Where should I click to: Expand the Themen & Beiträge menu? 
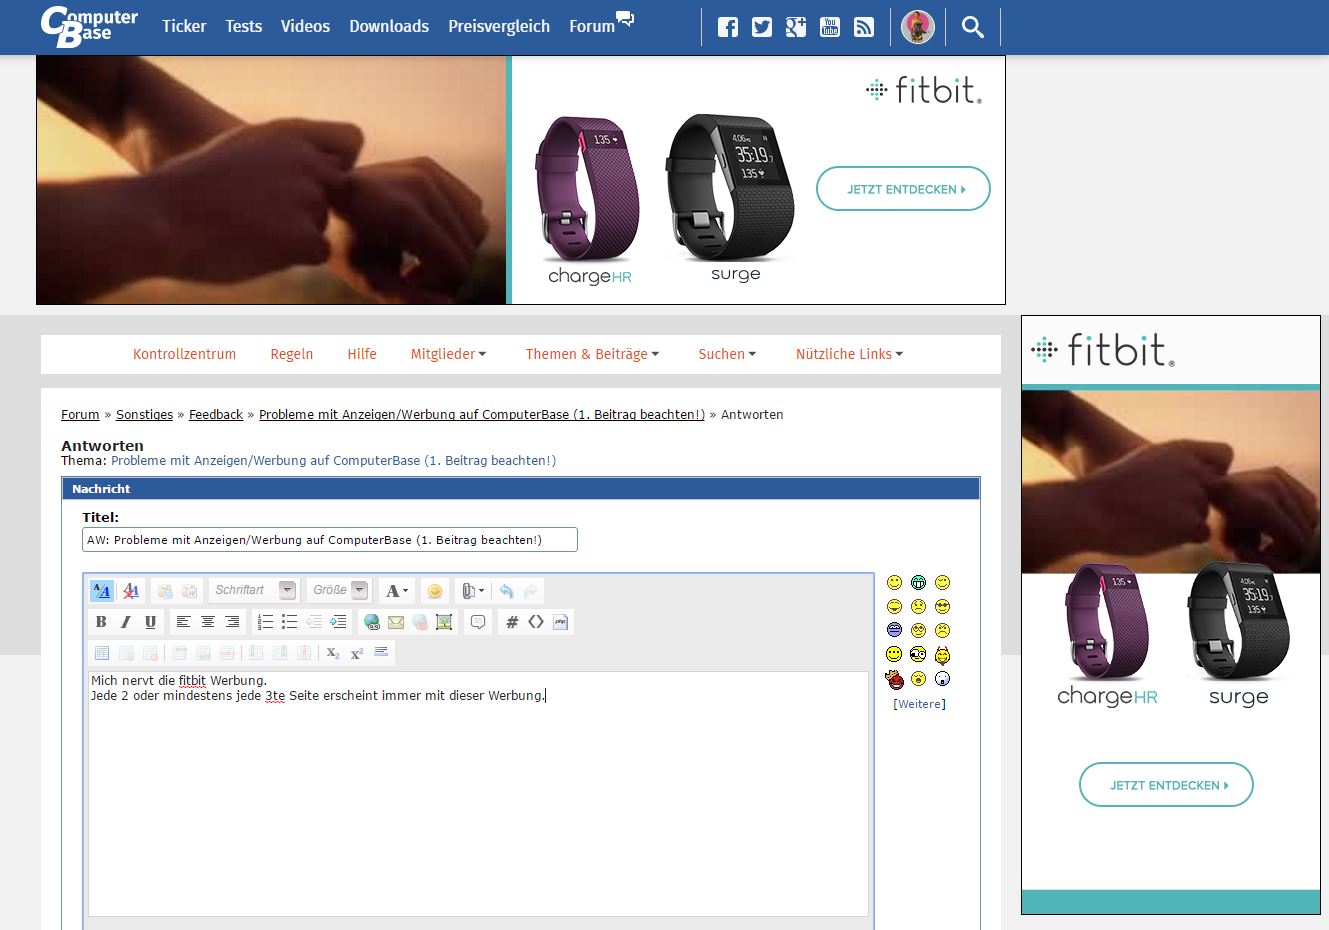tap(593, 354)
